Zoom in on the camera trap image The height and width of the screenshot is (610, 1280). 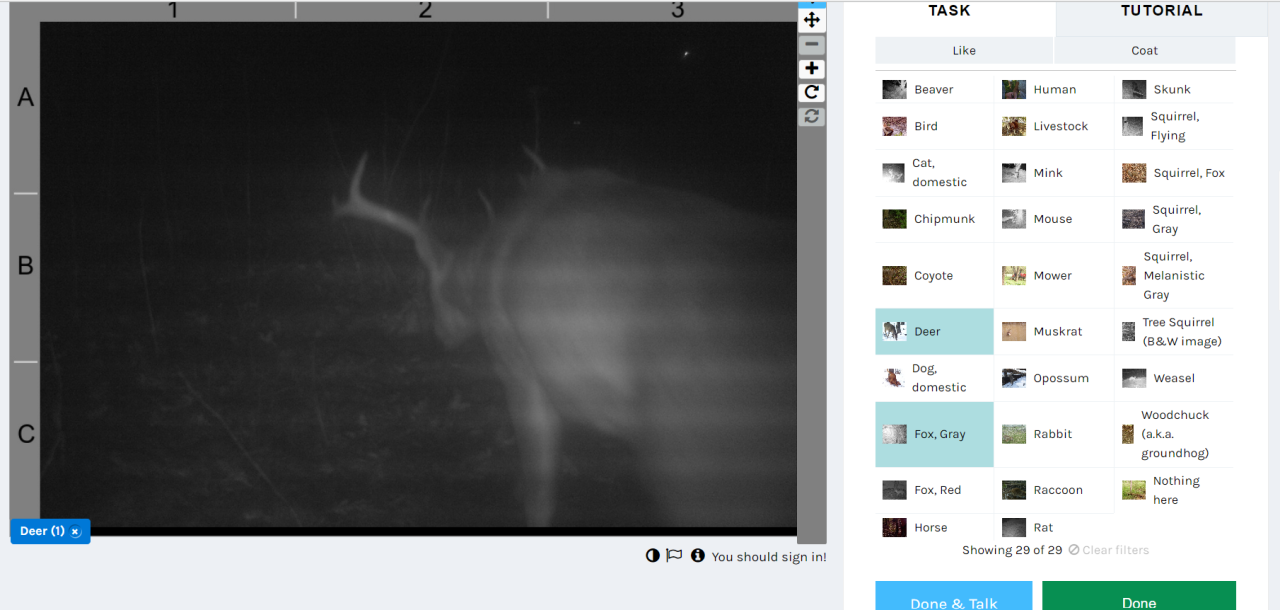pos(812,69)
